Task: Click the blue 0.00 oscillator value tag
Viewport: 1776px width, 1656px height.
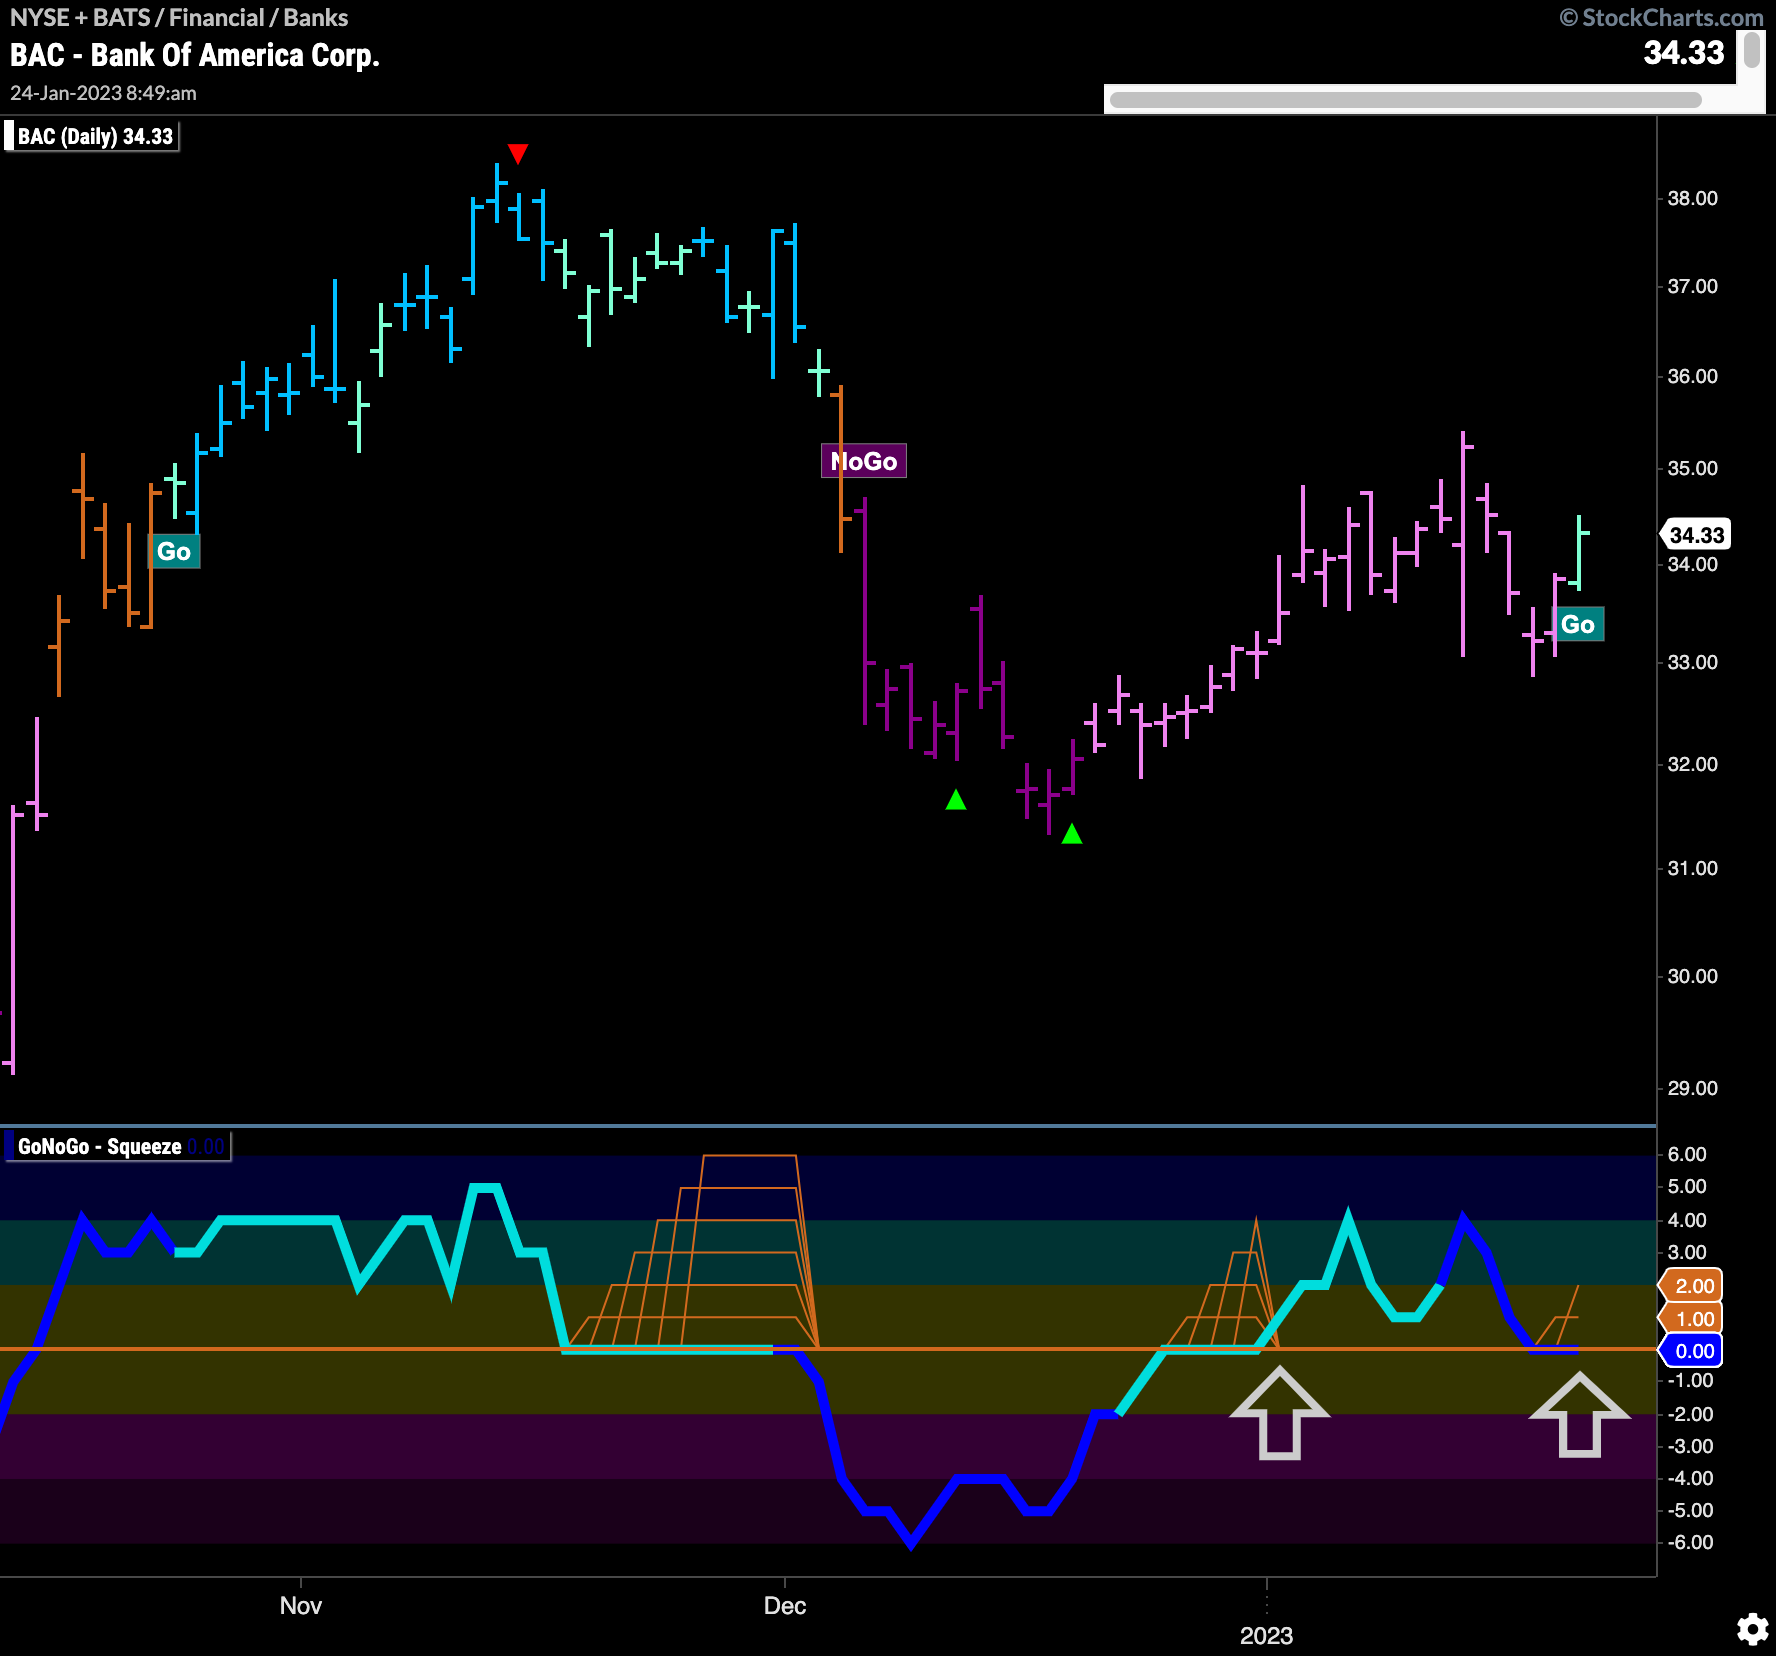Action: point(1693,1351)
